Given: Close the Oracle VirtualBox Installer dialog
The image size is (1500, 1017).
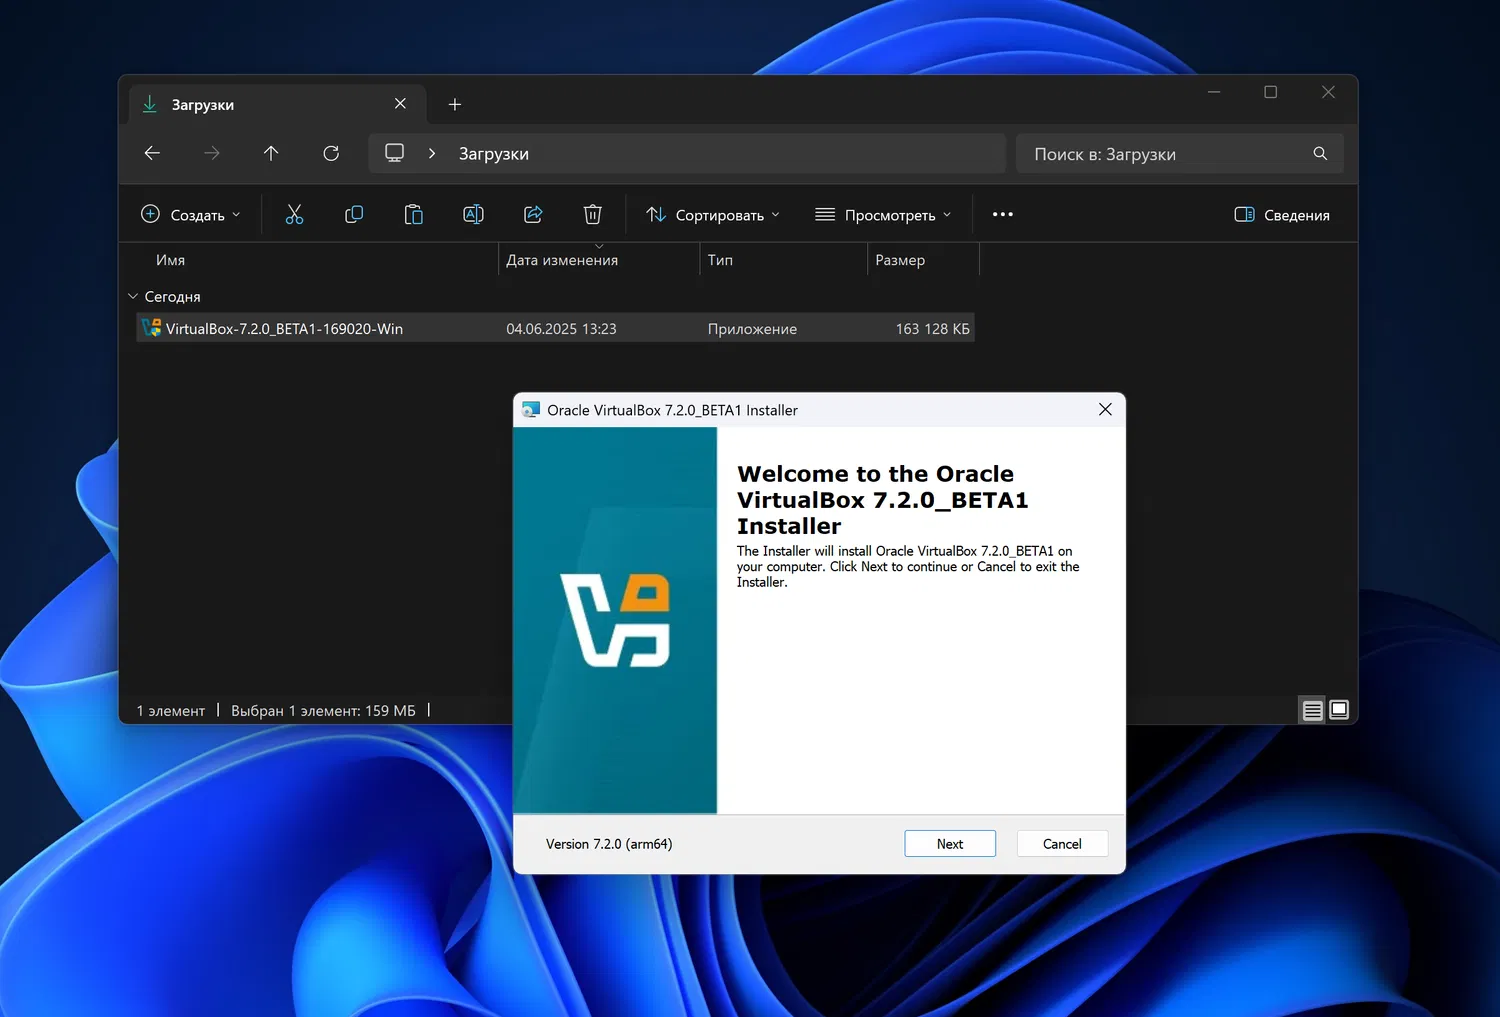Looking at the screenshot, I should [x=1105, y=410].
